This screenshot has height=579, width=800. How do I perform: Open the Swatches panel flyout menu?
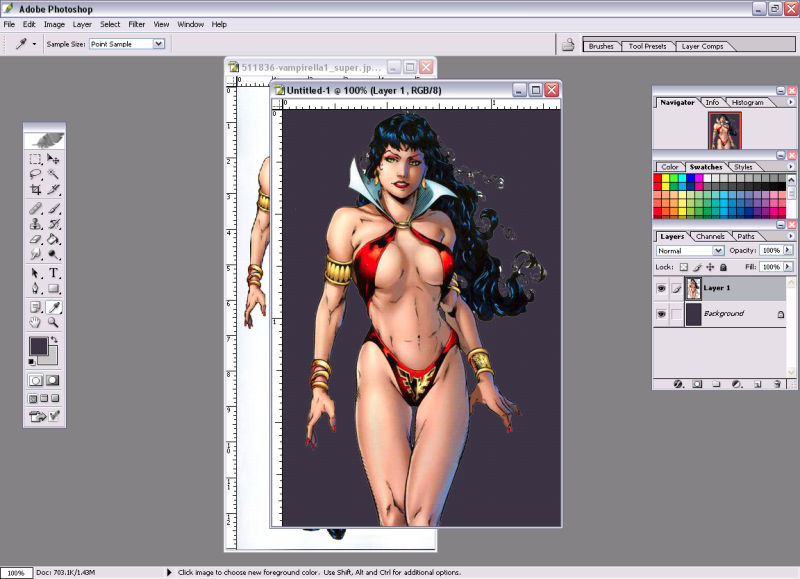790,166
